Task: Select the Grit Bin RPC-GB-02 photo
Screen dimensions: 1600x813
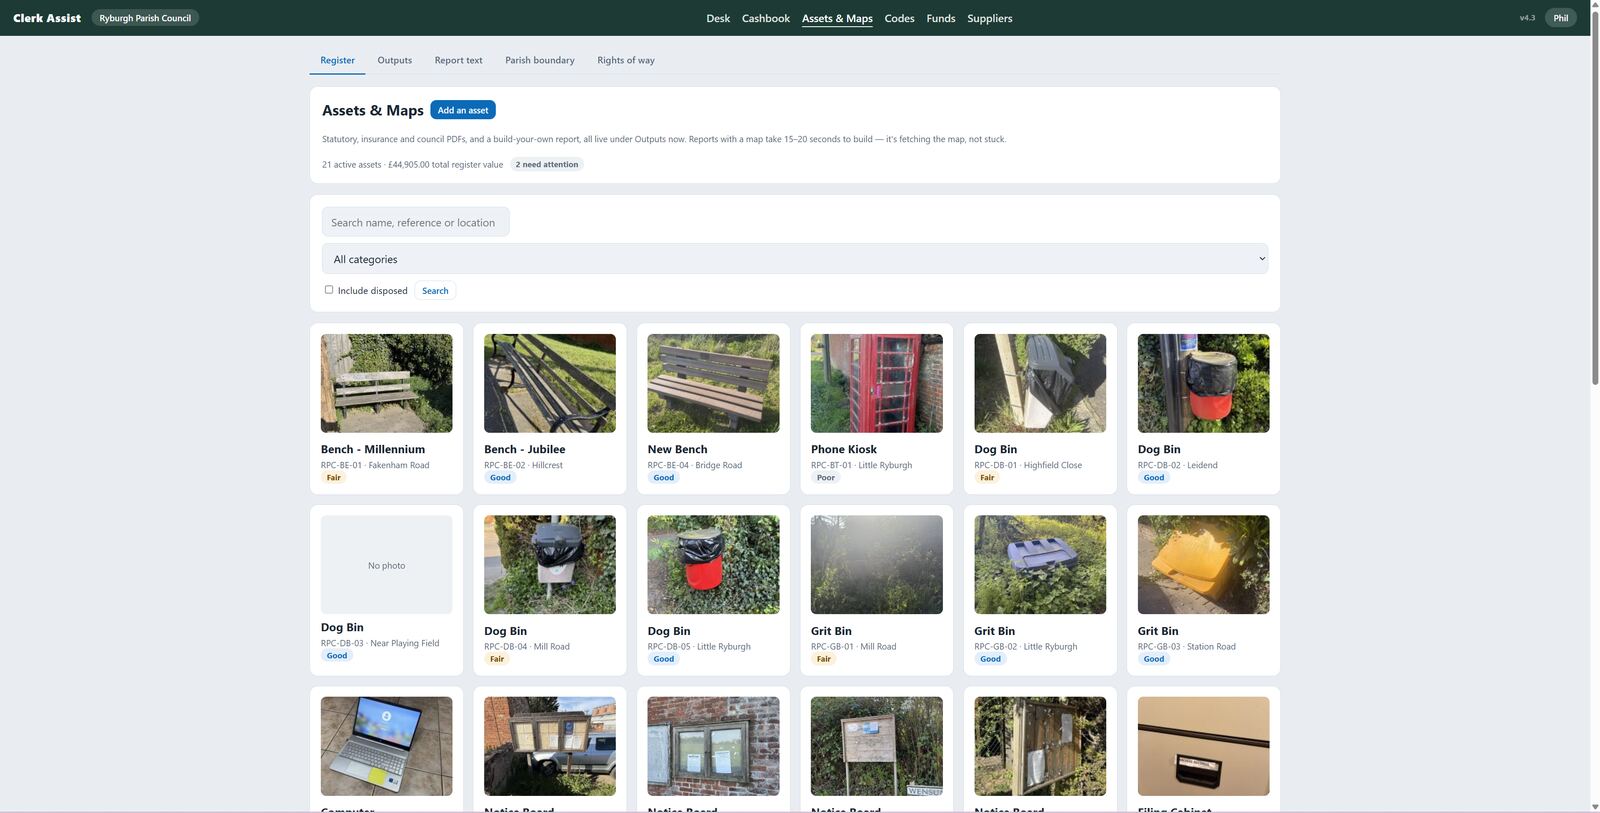Action: click(1040, 565)
